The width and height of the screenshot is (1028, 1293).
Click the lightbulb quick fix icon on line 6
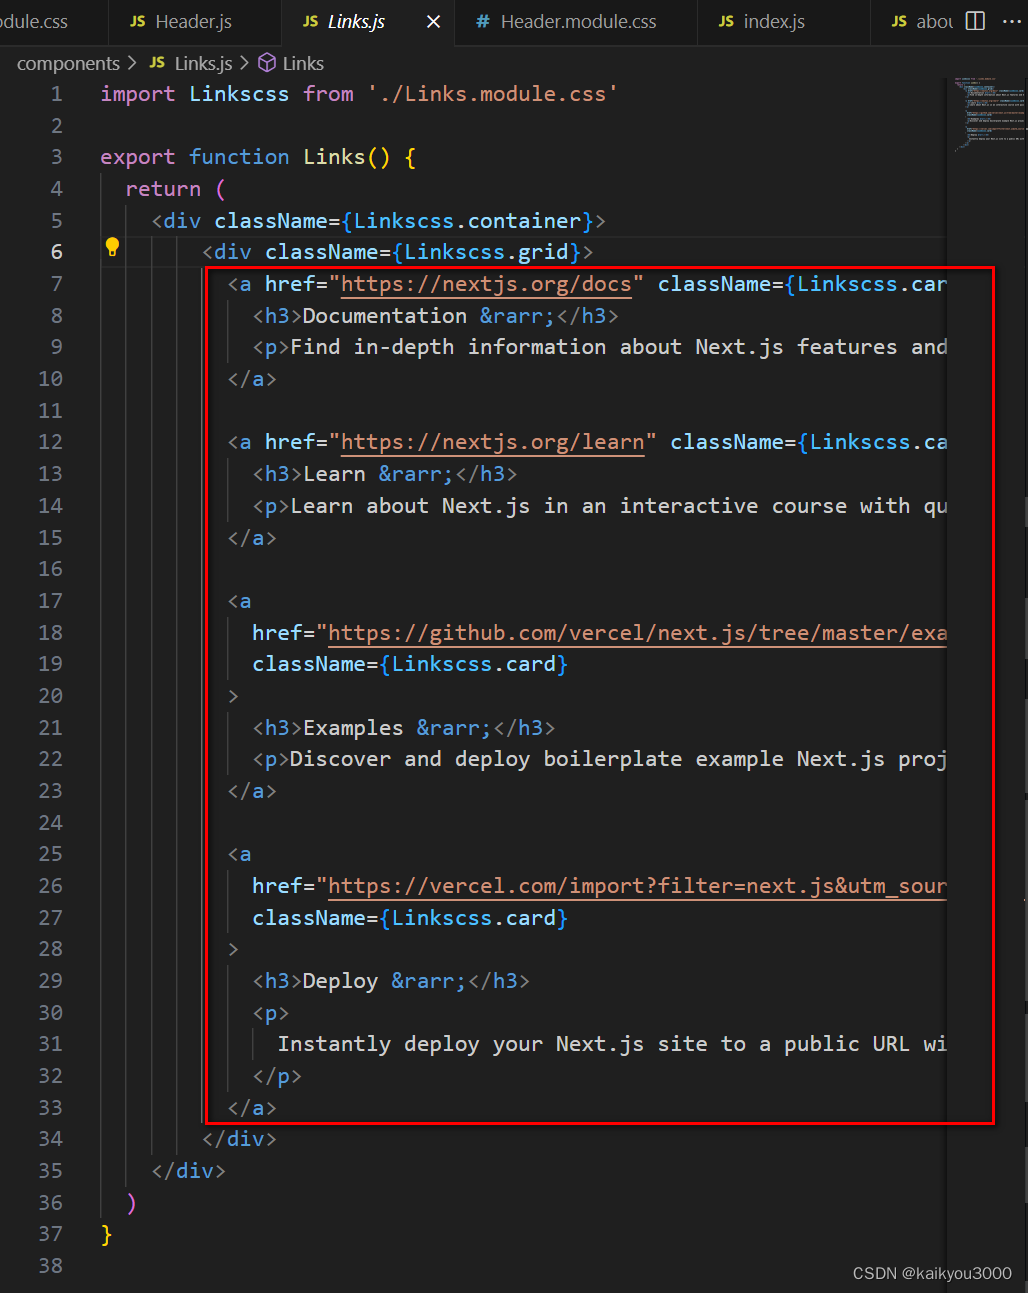coord(112,246)
